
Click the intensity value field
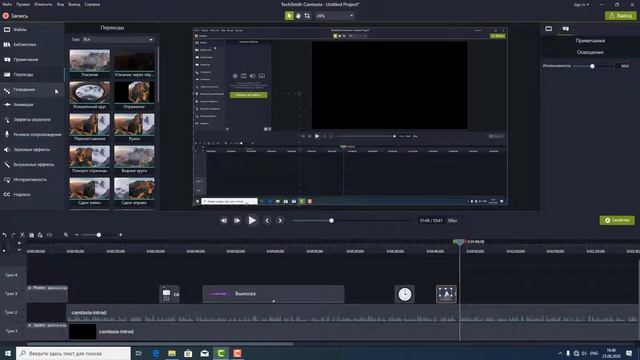(624, 66)
